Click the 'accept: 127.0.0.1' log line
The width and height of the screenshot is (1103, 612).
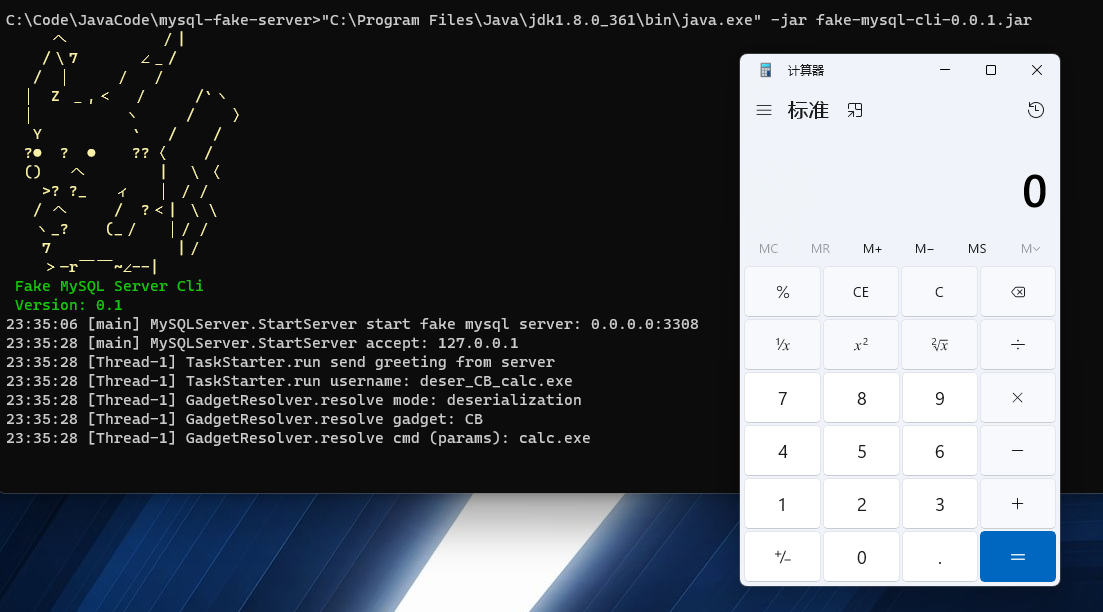click(x=262, y=343)
